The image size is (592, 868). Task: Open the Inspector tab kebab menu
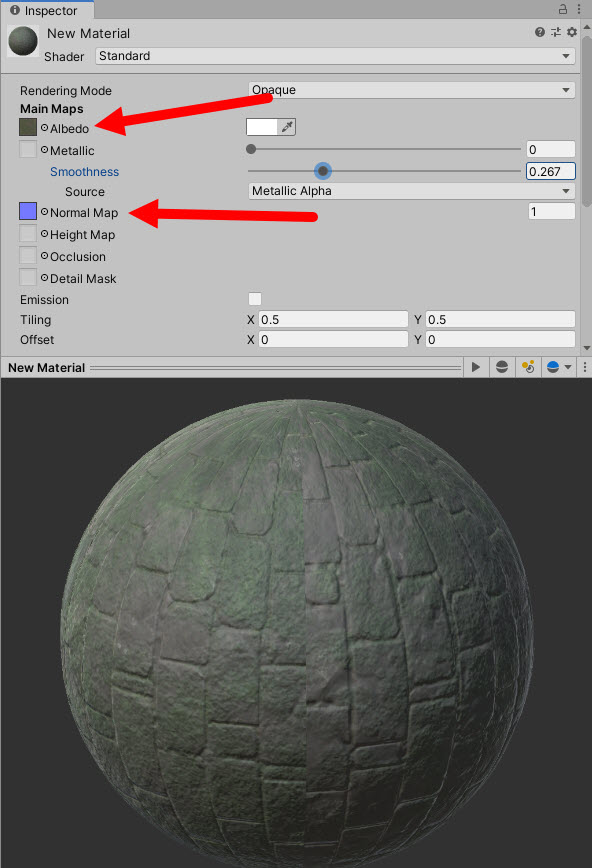click(x=579, y=9)
